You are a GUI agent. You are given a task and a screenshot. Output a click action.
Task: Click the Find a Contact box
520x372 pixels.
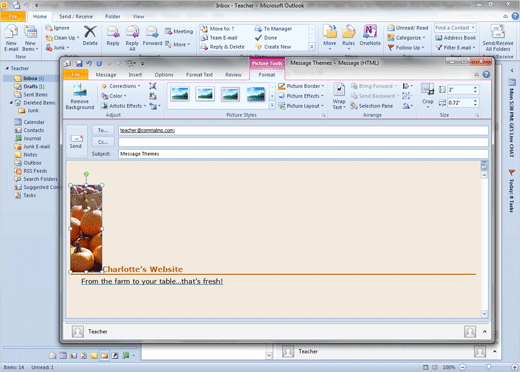point(455,28)
